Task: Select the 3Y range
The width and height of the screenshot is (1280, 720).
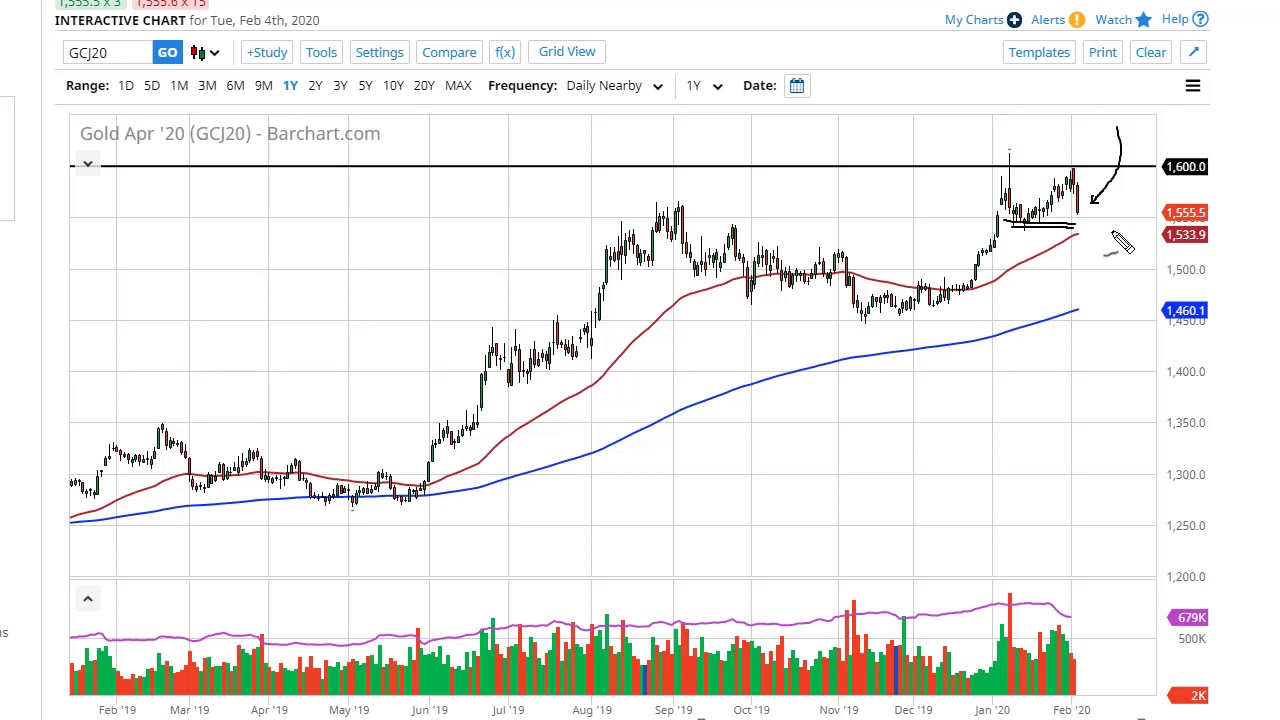Action: [x=340, y=86]
